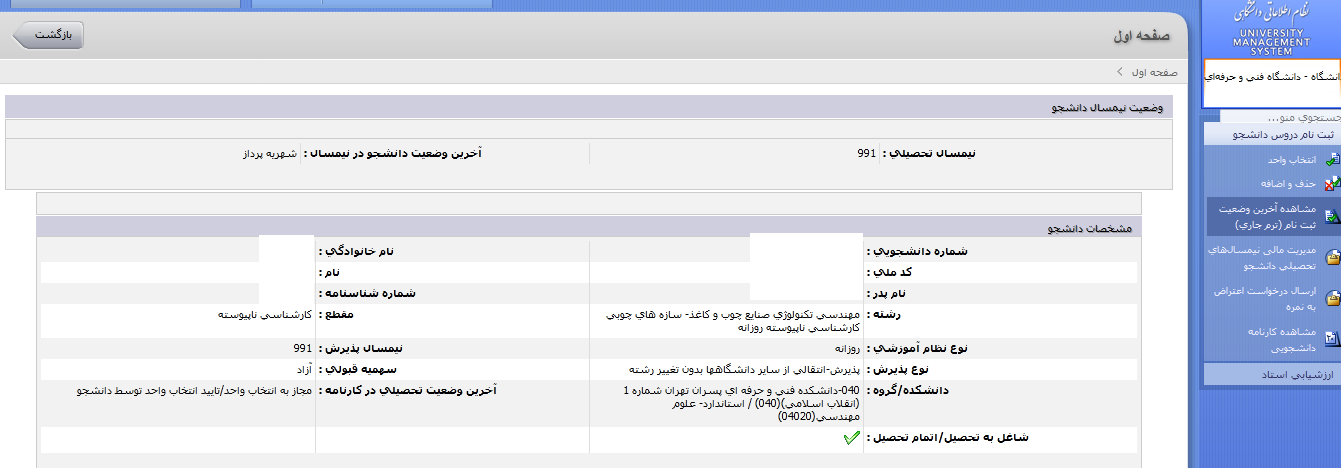
Task: Click the شهریه پرداز status value
Action: coord(271,154)
